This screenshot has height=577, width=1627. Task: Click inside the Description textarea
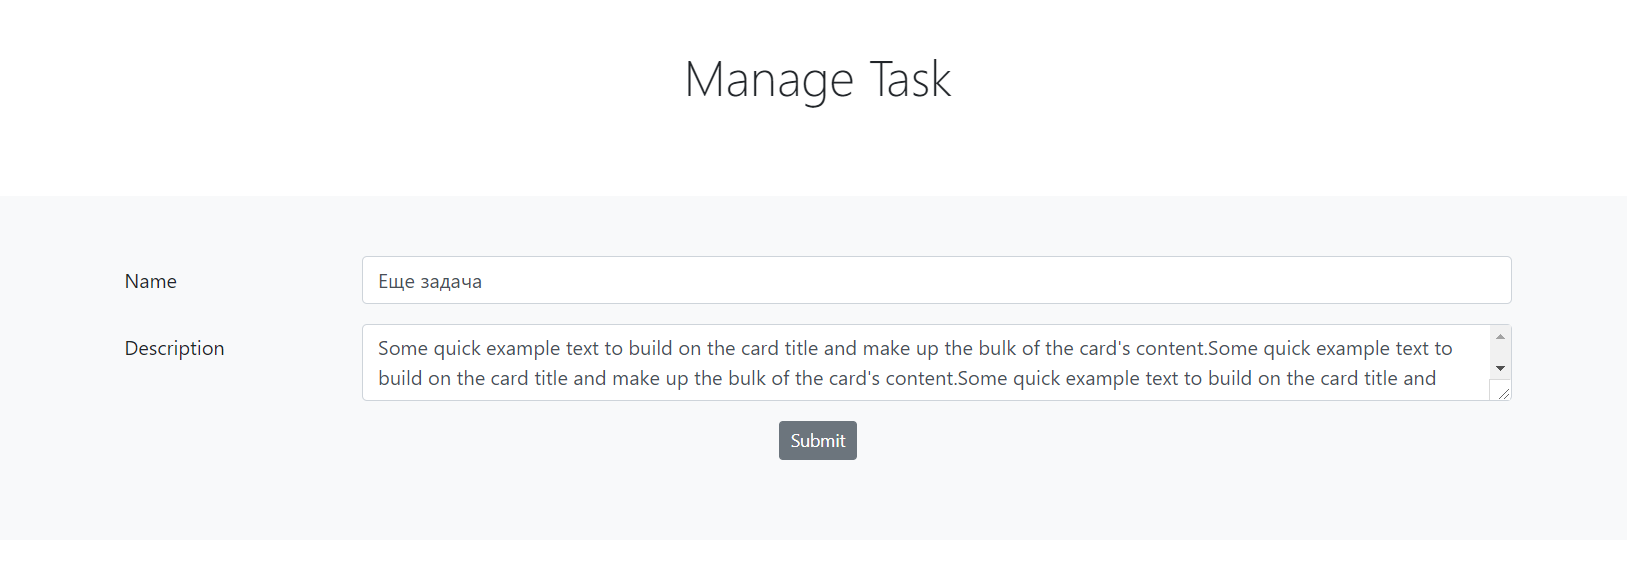click(x=900, y=363)
